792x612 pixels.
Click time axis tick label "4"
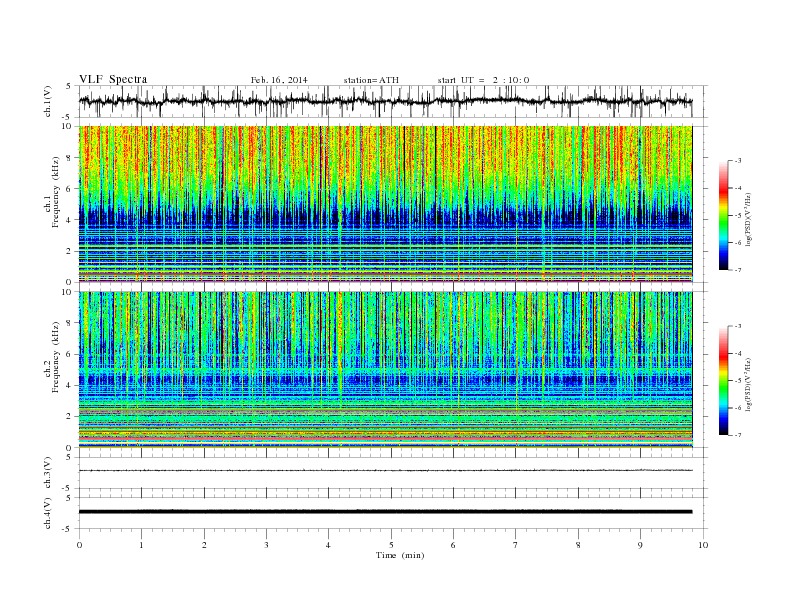(x=328, y=545)
